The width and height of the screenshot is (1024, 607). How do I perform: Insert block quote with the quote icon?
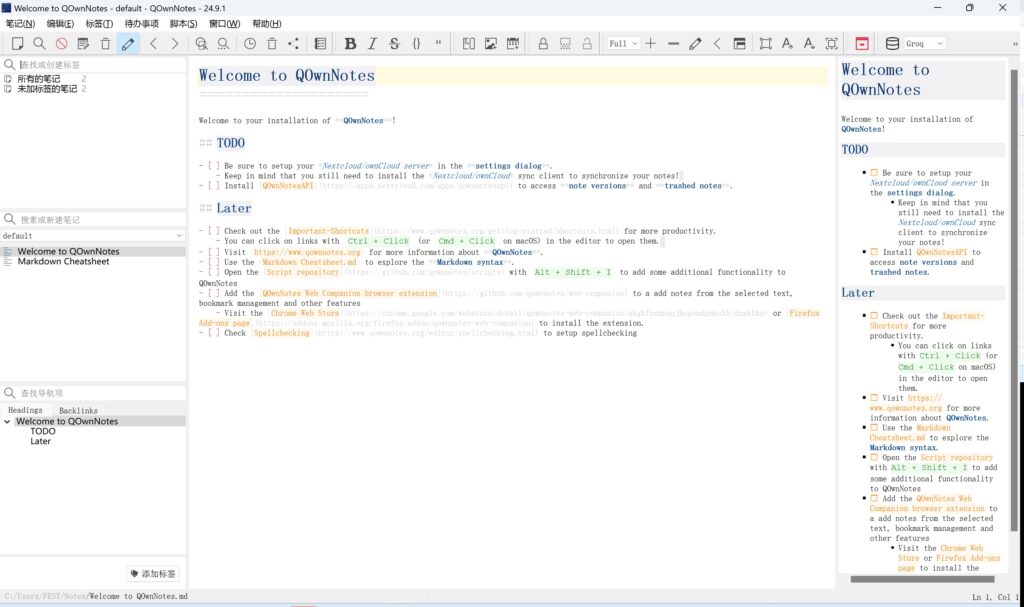click(438, 44)
